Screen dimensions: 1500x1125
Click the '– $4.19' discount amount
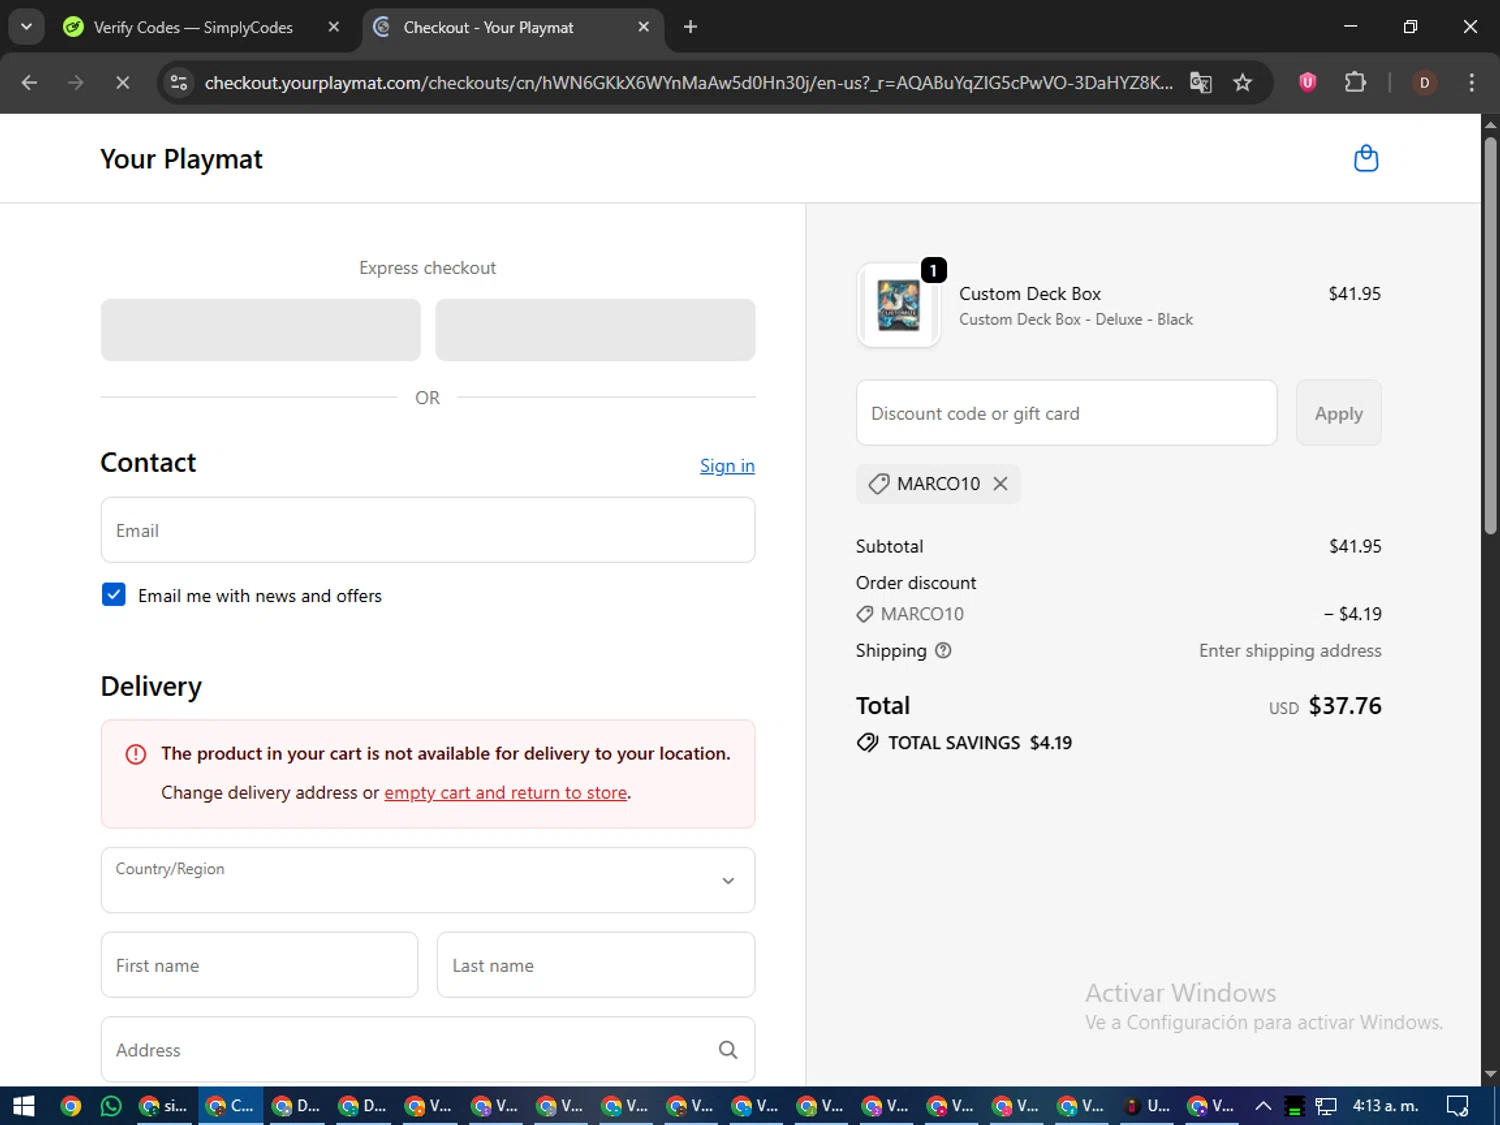point(1353,614)
